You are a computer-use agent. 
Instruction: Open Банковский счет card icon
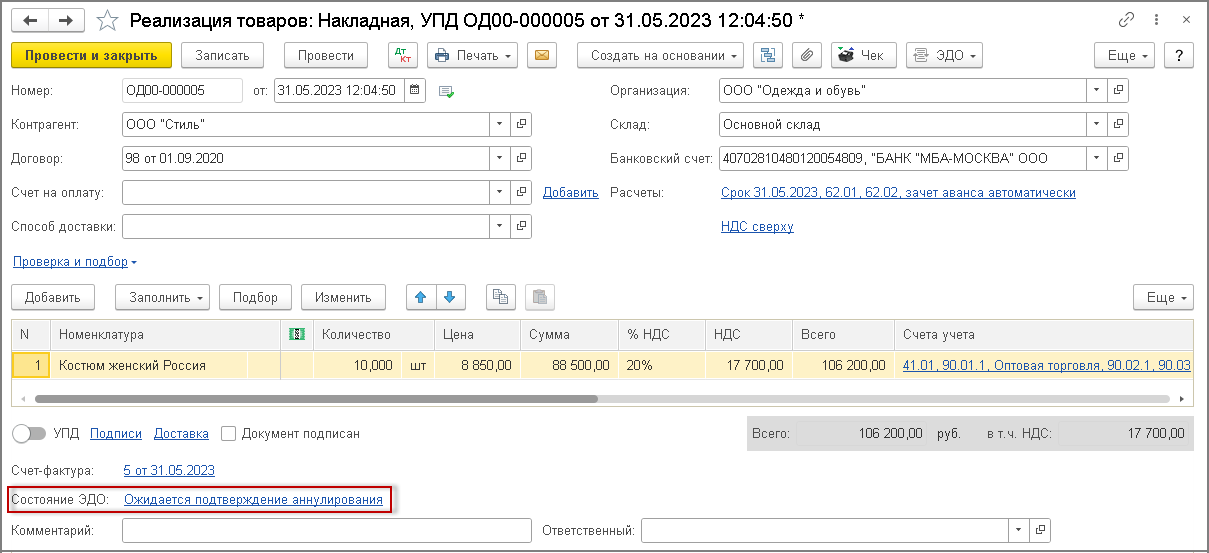tap(1119, 159)
